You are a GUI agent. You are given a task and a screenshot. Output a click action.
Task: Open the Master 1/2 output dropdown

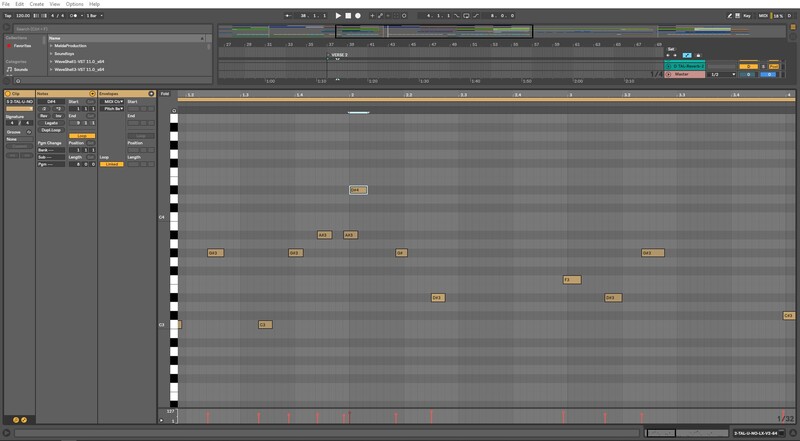tap(722, 74)
